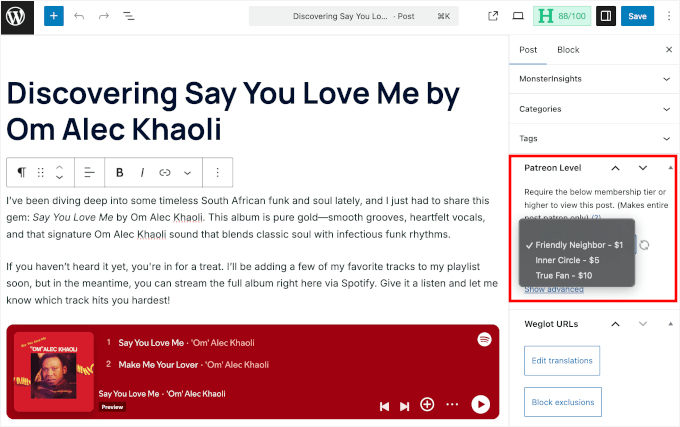Click the post title heading
This screenshot has width=680, height=427.
(x=233, y=111)
